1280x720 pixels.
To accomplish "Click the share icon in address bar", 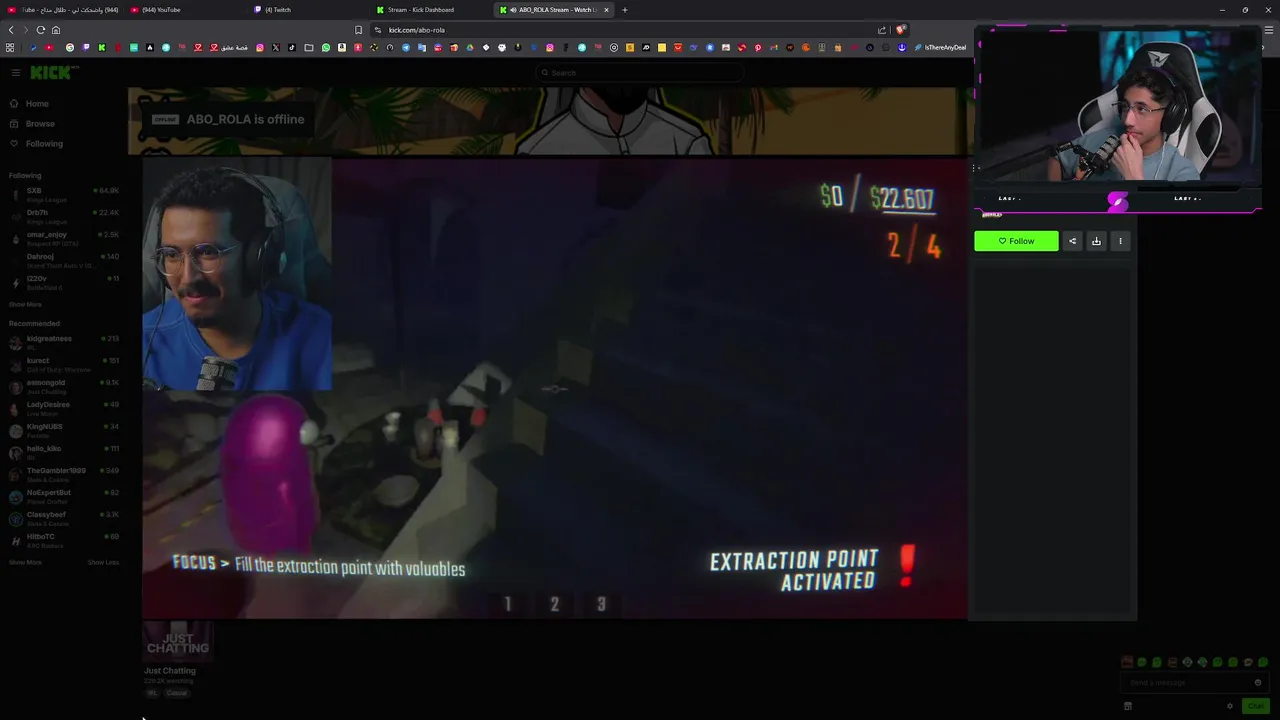I will coord(882,30).
